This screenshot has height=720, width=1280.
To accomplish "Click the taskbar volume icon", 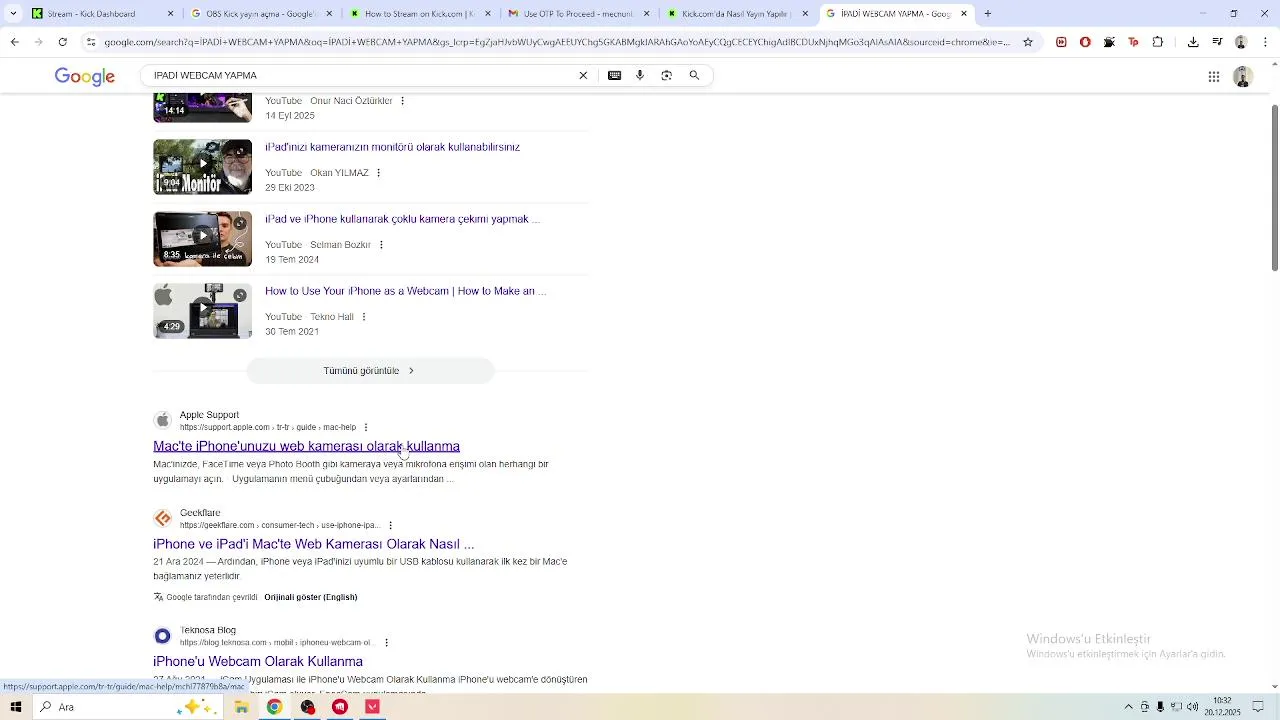I will (1192, 707).
